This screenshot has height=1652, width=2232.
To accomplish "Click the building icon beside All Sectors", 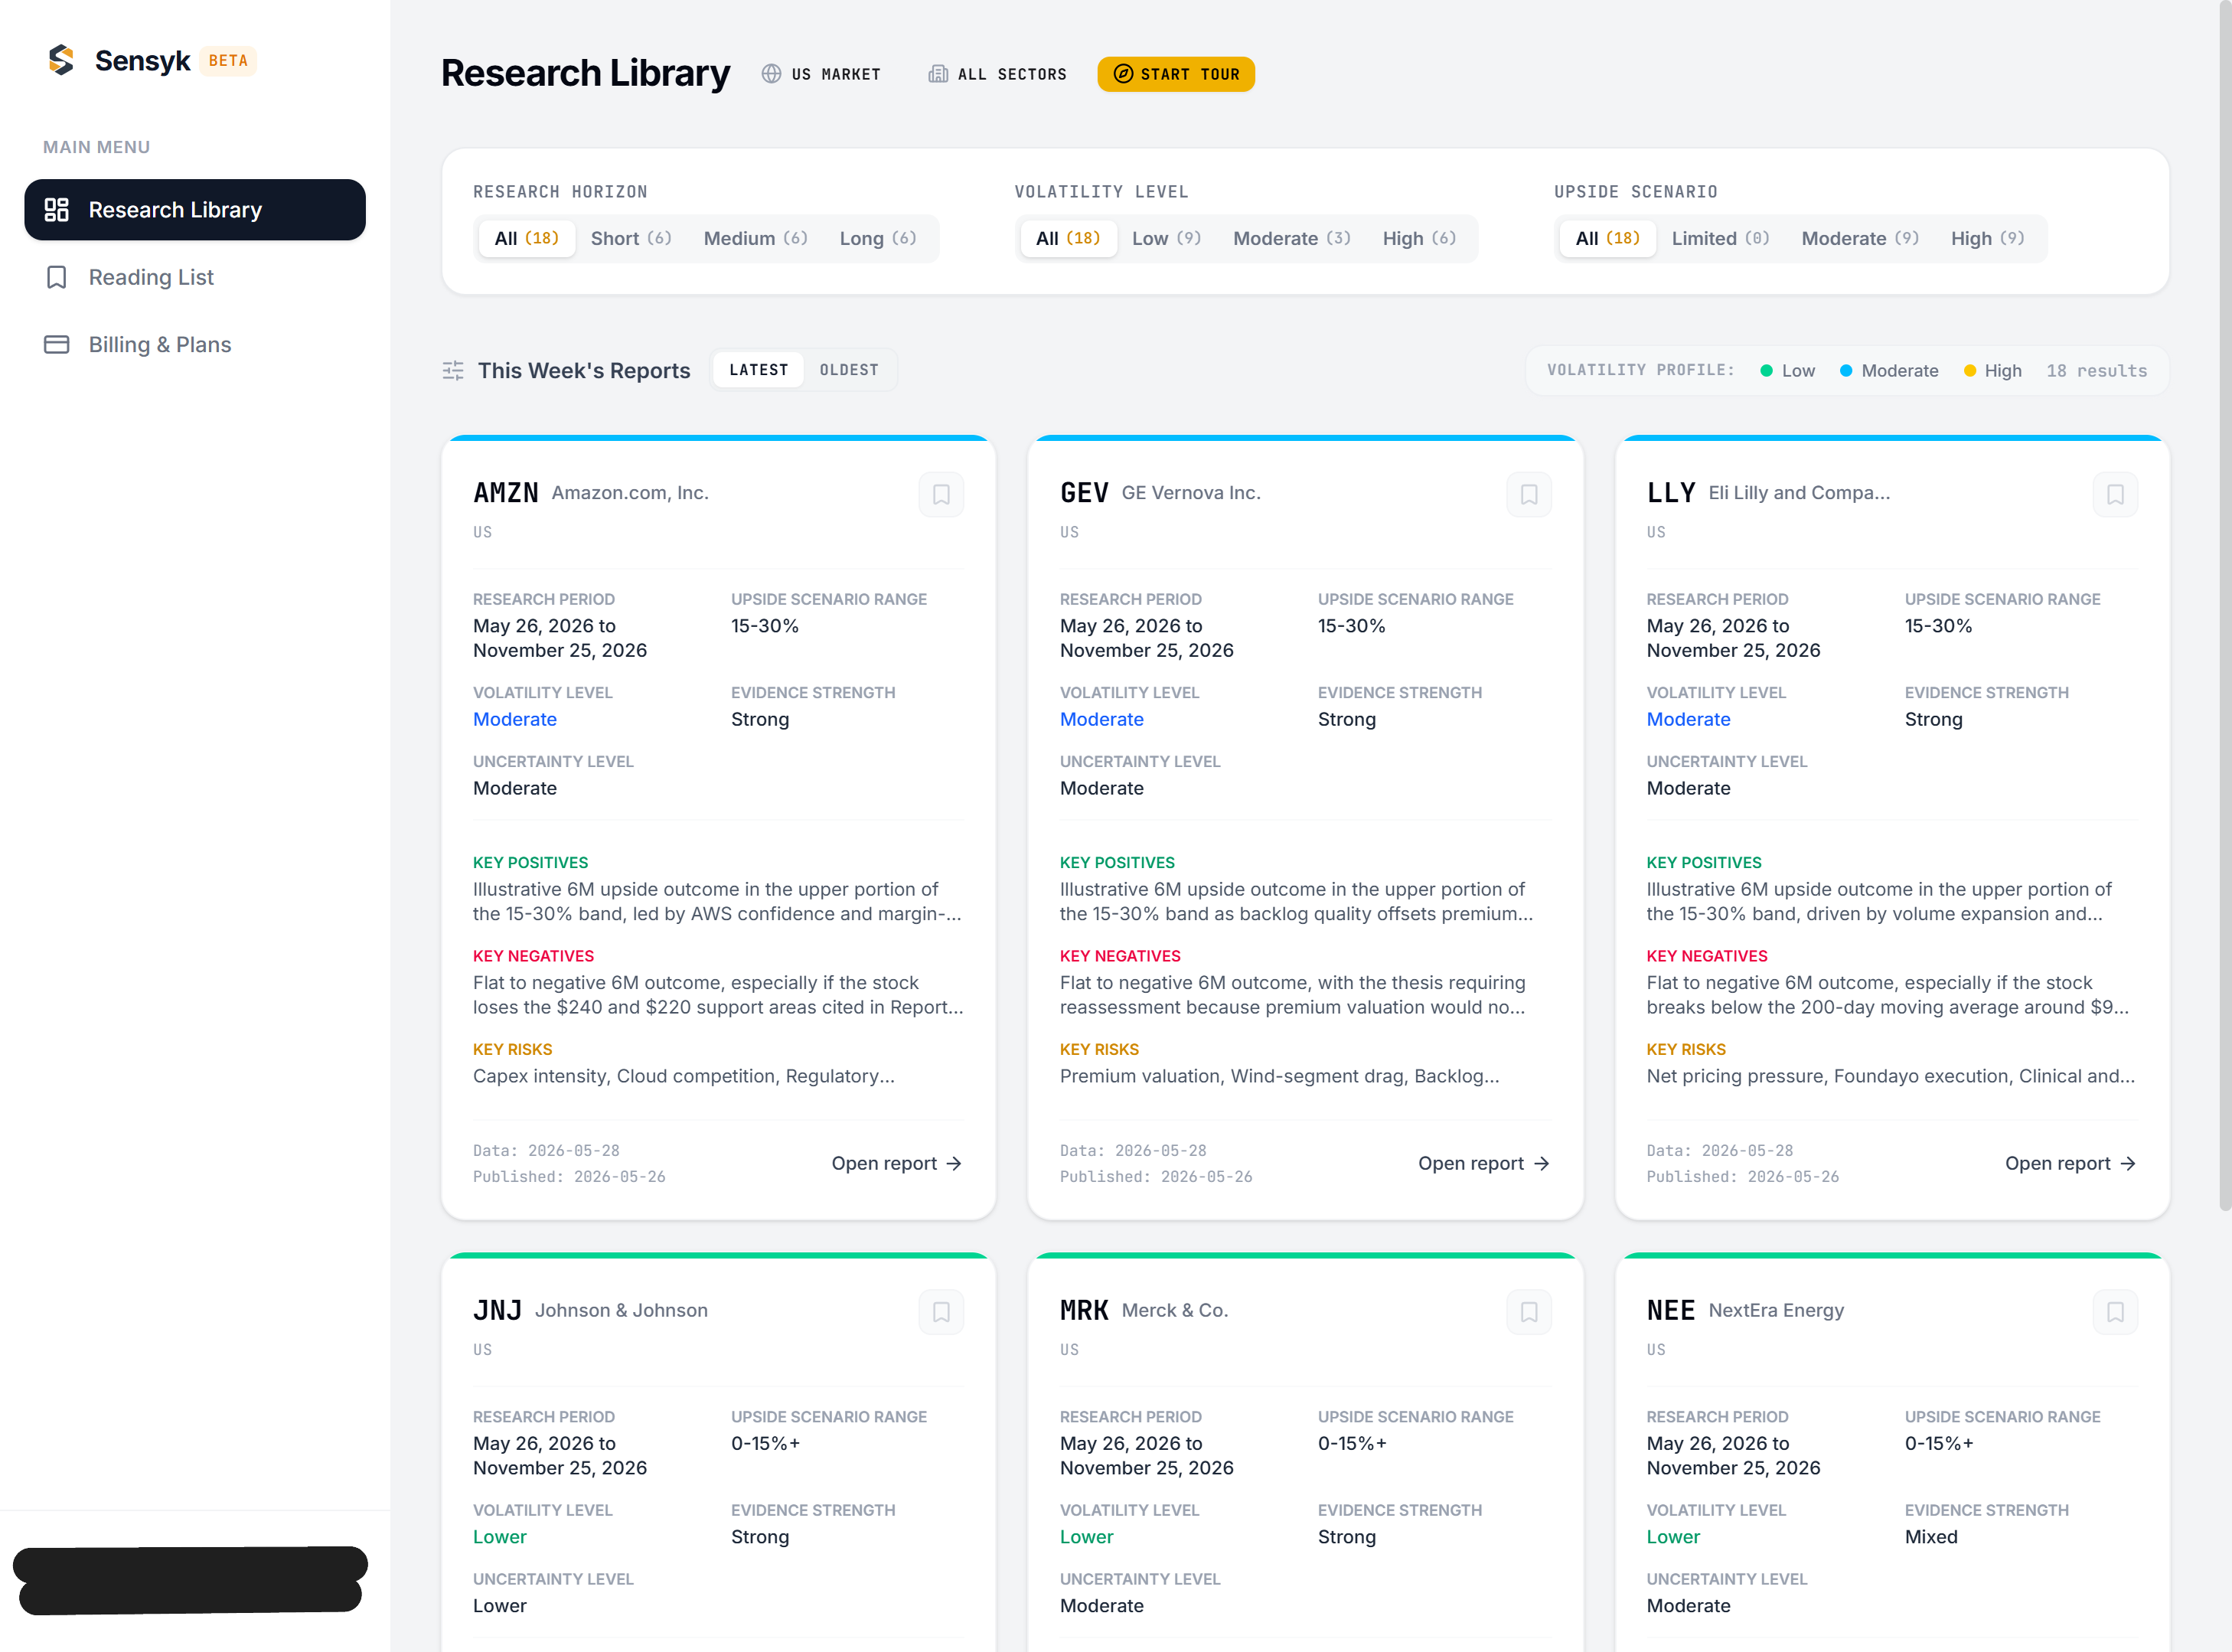I will tap(938, 74).
